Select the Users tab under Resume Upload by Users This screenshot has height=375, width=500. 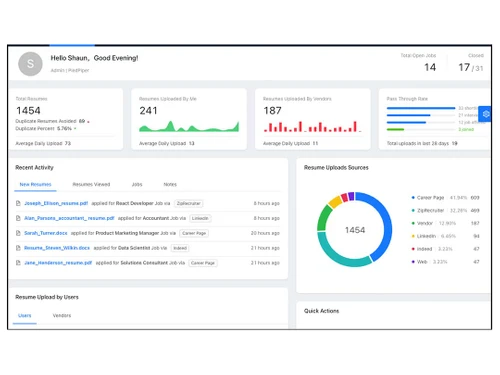click(x=25, y=315)
